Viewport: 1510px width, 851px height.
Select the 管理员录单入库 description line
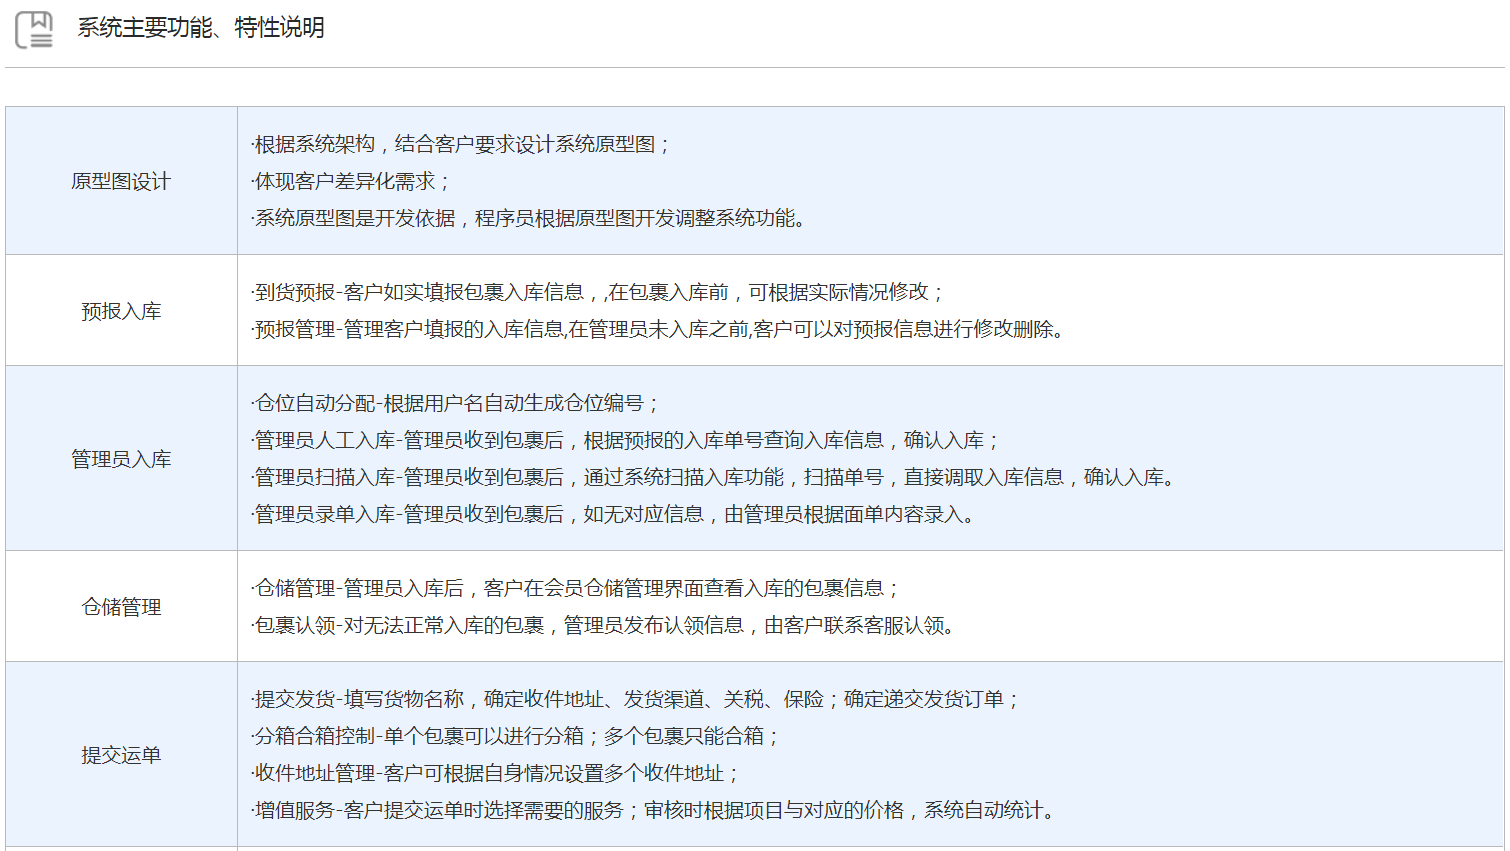coord(613,514)
